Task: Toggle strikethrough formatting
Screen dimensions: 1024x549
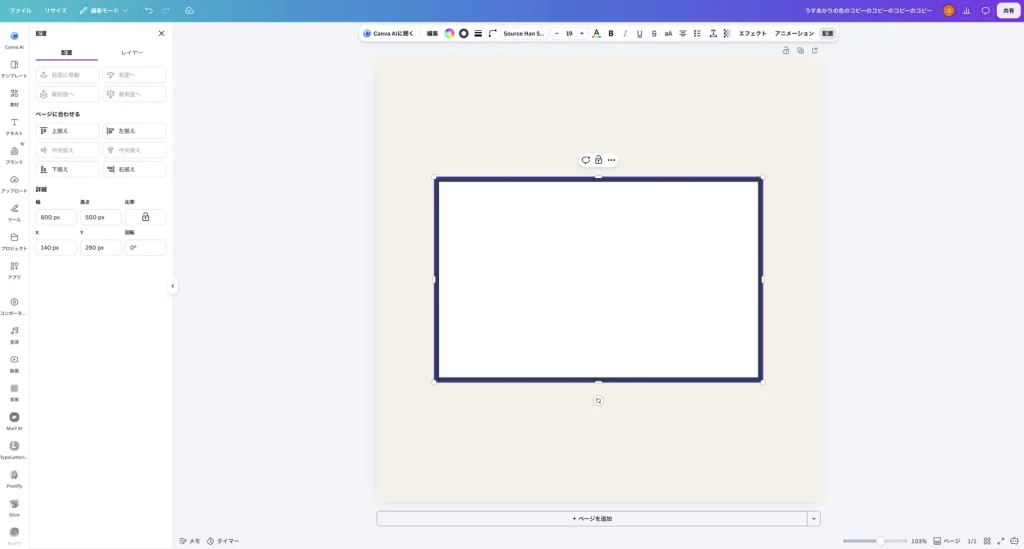Action: pyautogui.click(x=654, y=33)
